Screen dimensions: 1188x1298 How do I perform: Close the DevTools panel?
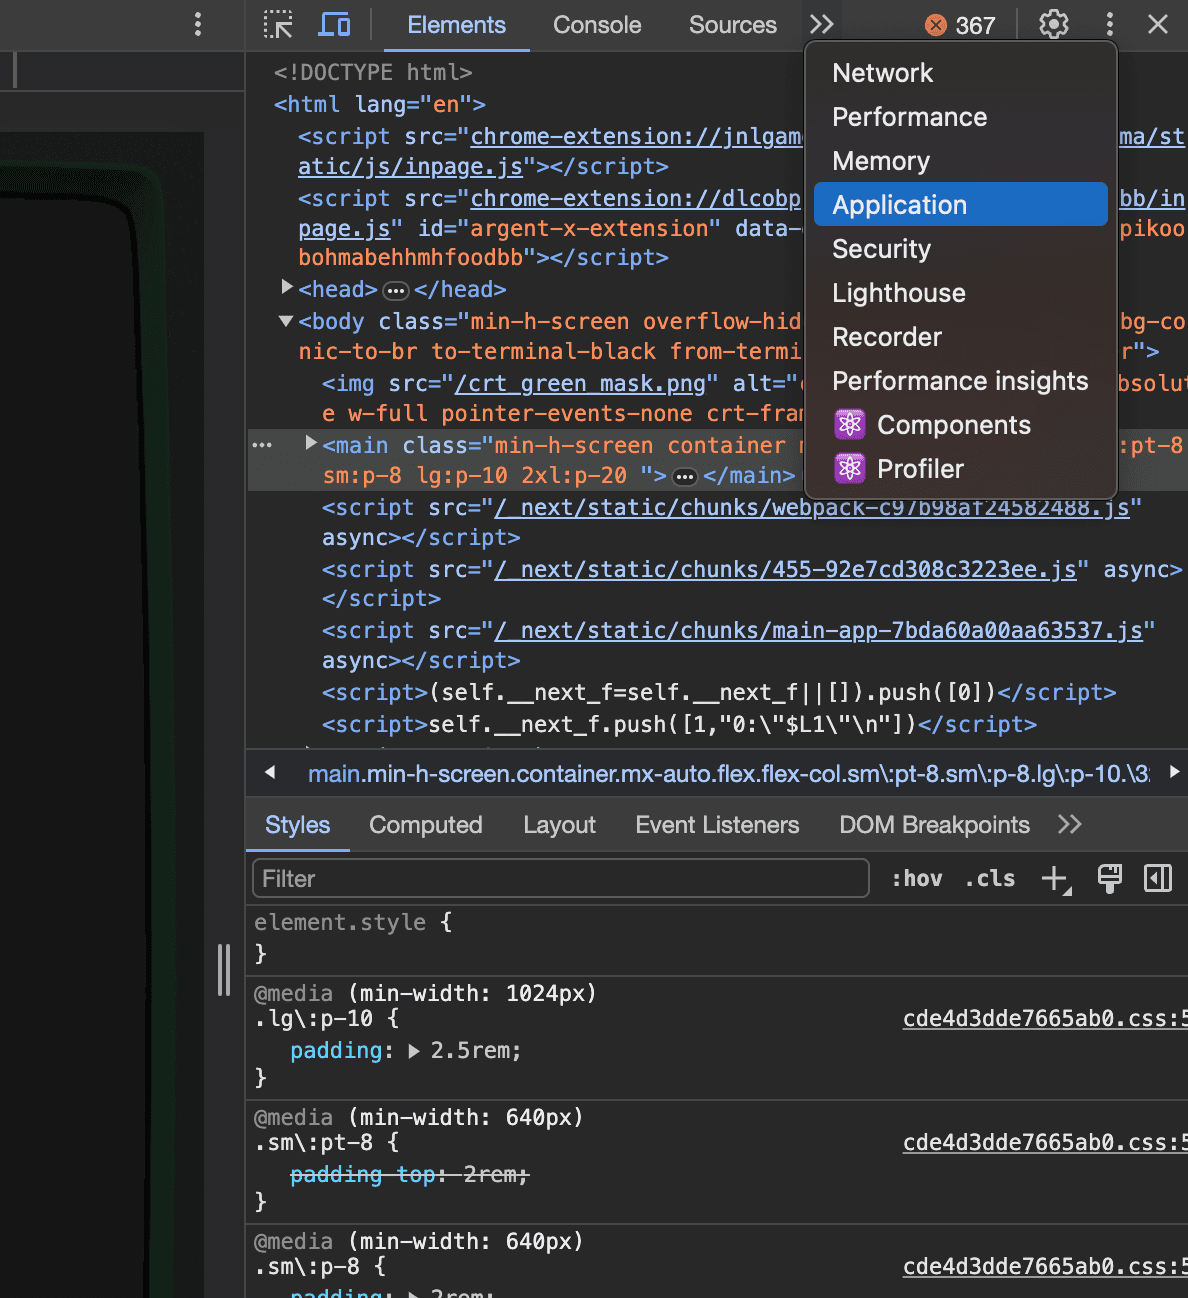click(x=1158, y=25)
